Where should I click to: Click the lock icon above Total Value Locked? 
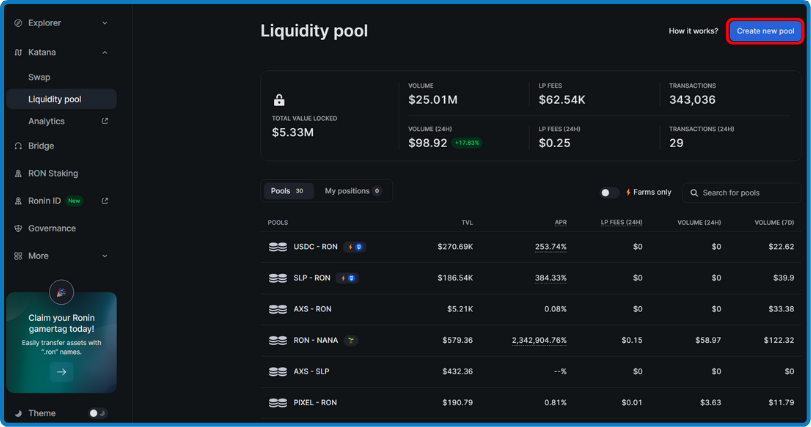click(x=279, y=100)
